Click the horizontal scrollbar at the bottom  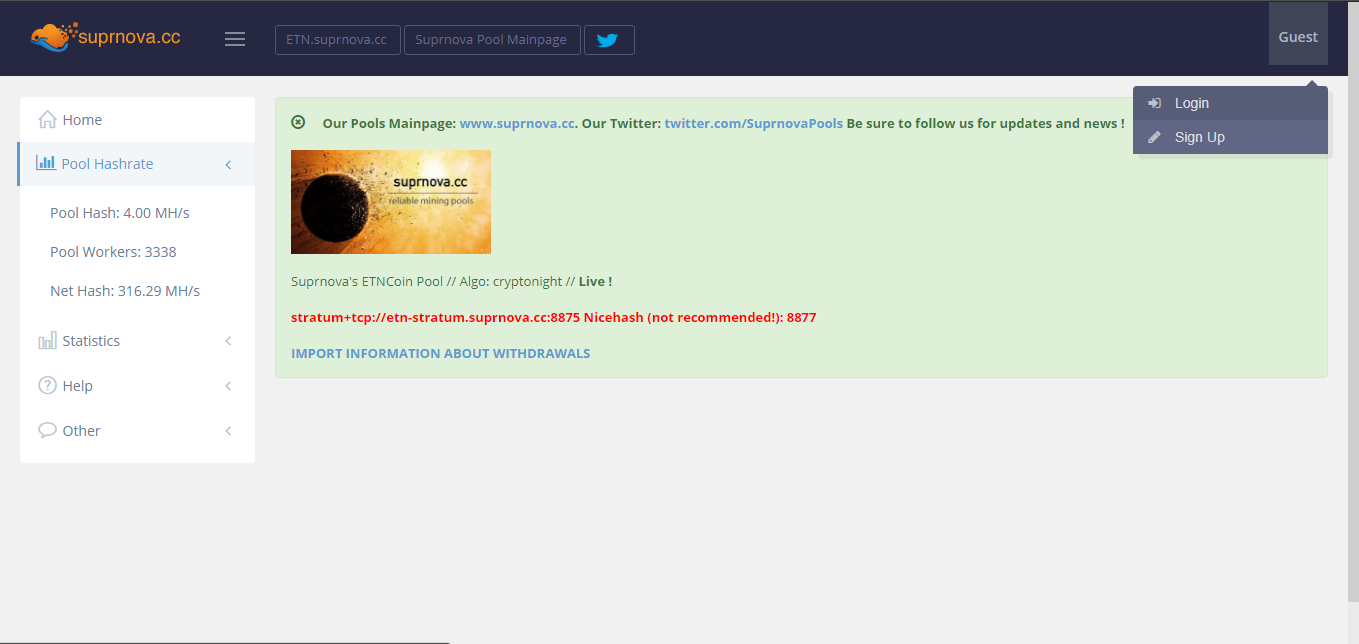click(225, 642)
